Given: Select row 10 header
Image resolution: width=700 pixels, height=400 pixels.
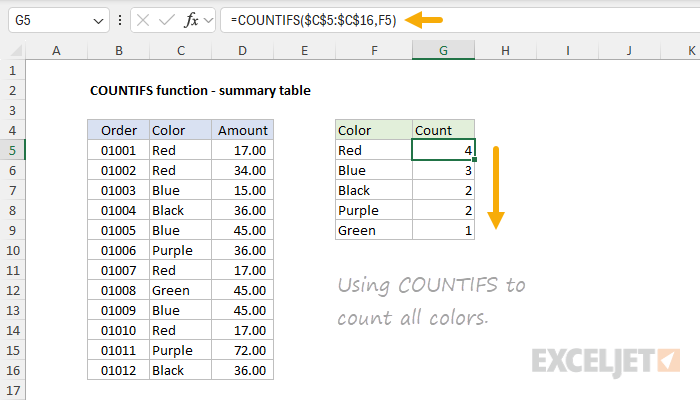Looking at the screenshot, I should coord(12,250).
